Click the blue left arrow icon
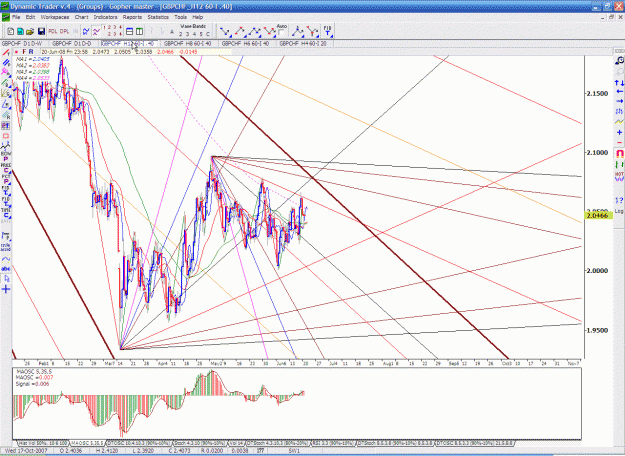The image size is (625, 456). [x=619, y=92]
